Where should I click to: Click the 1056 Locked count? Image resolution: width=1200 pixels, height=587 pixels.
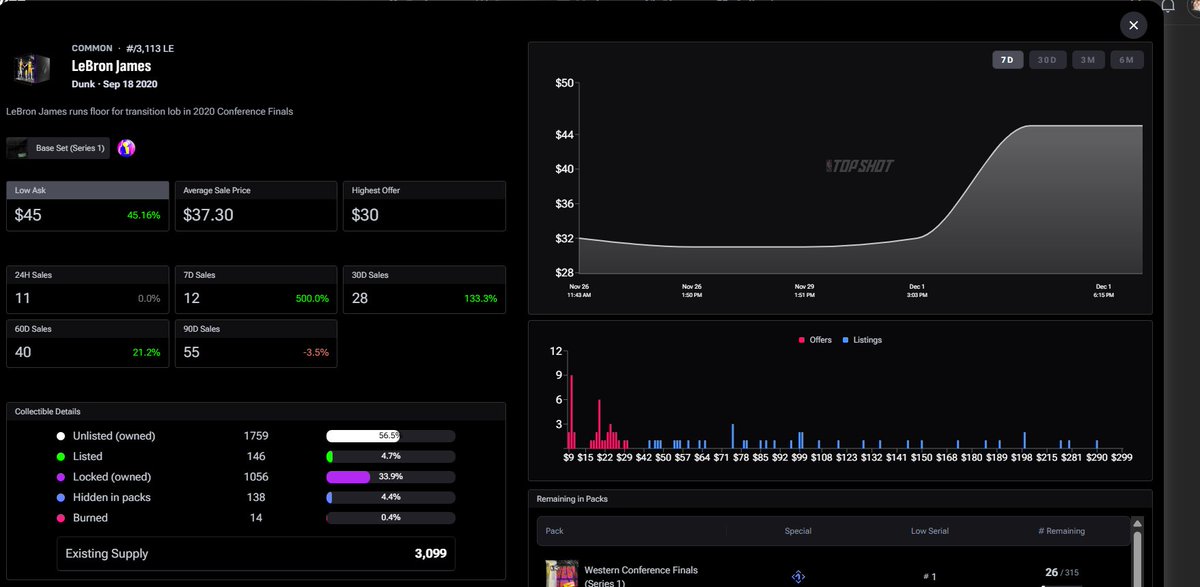(x=256, y=477)
